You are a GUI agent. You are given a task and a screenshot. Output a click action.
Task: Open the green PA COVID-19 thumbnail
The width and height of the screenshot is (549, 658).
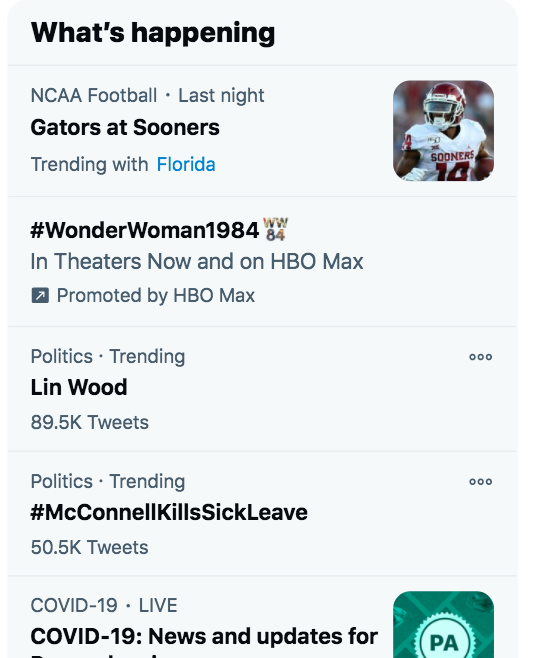443,624
